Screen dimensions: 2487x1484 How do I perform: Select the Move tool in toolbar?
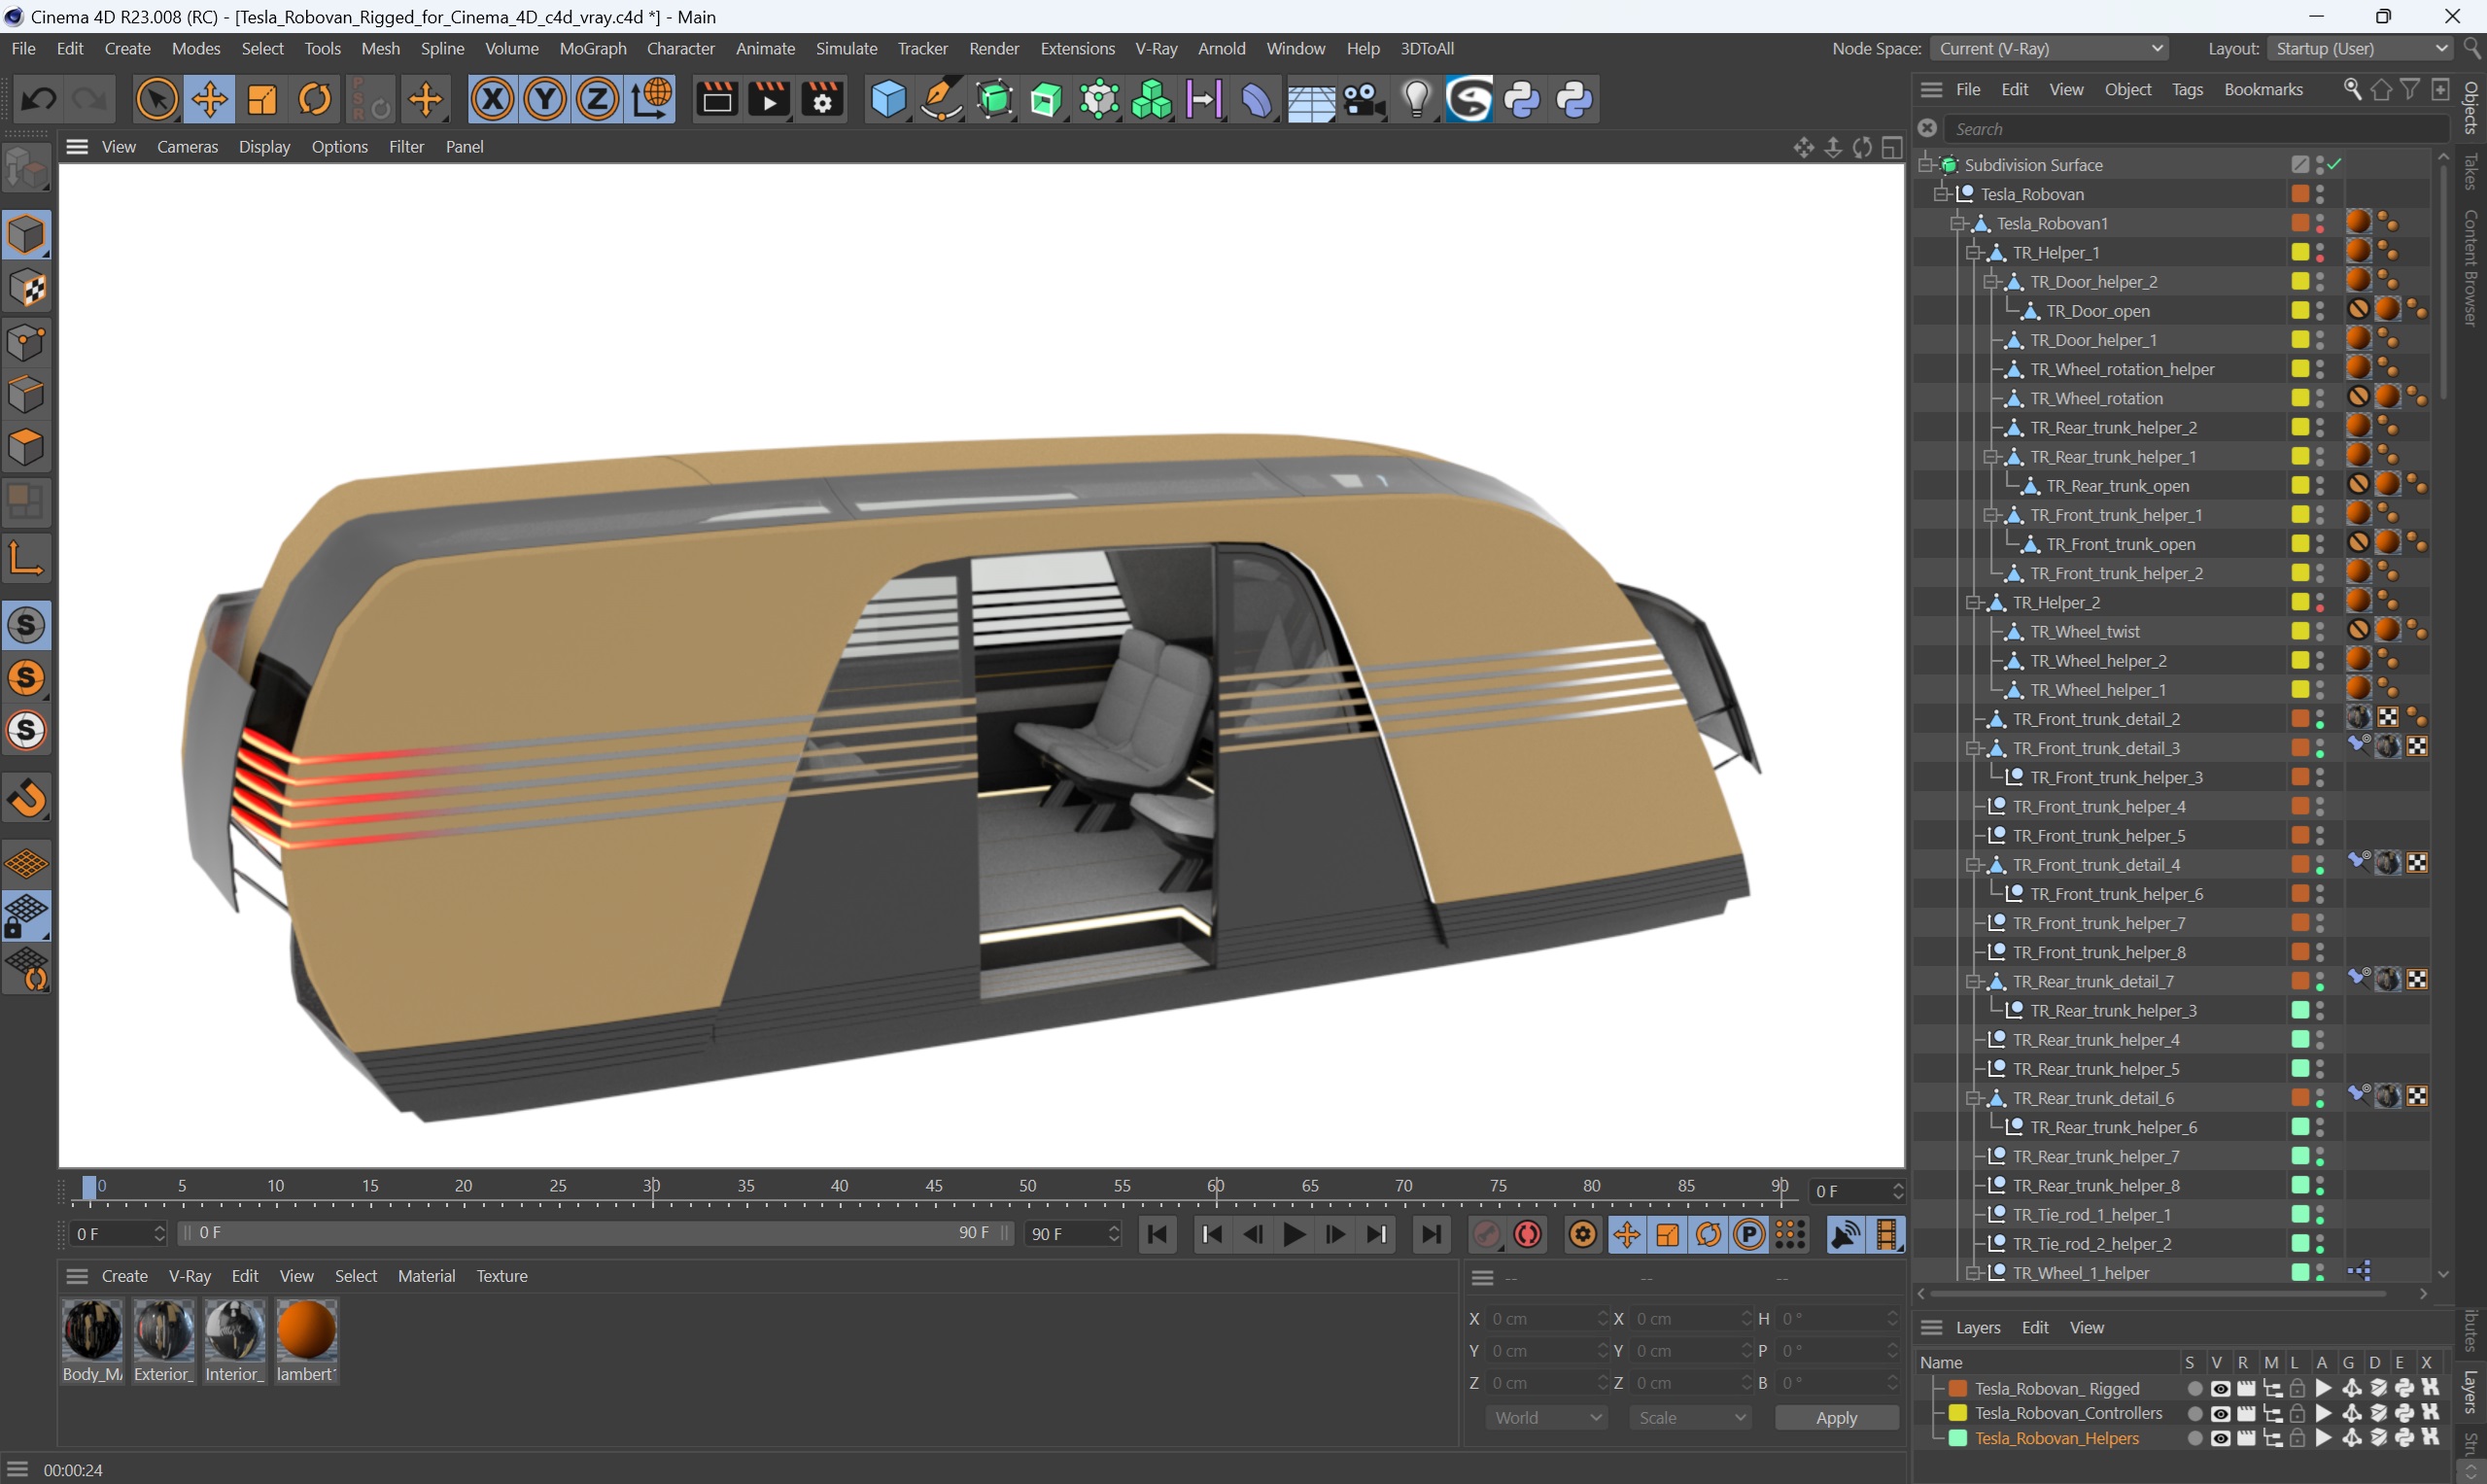pyautogui.click(x=208, y=101)
